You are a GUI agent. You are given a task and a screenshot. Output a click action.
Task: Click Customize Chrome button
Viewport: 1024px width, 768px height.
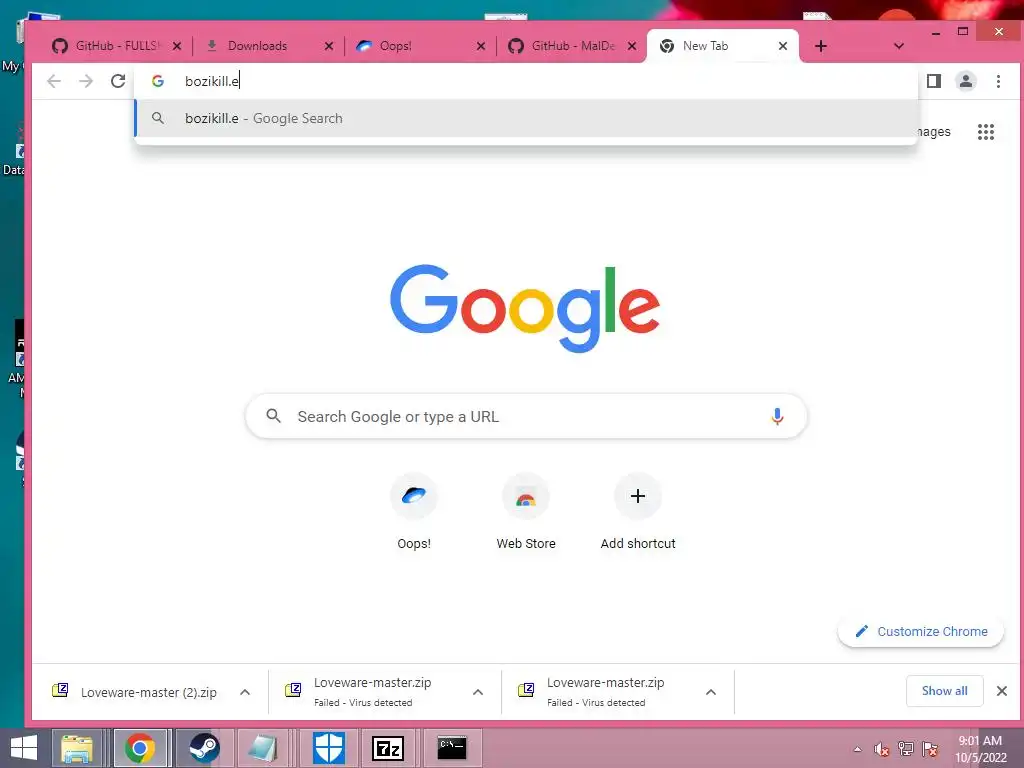point(921,632)
